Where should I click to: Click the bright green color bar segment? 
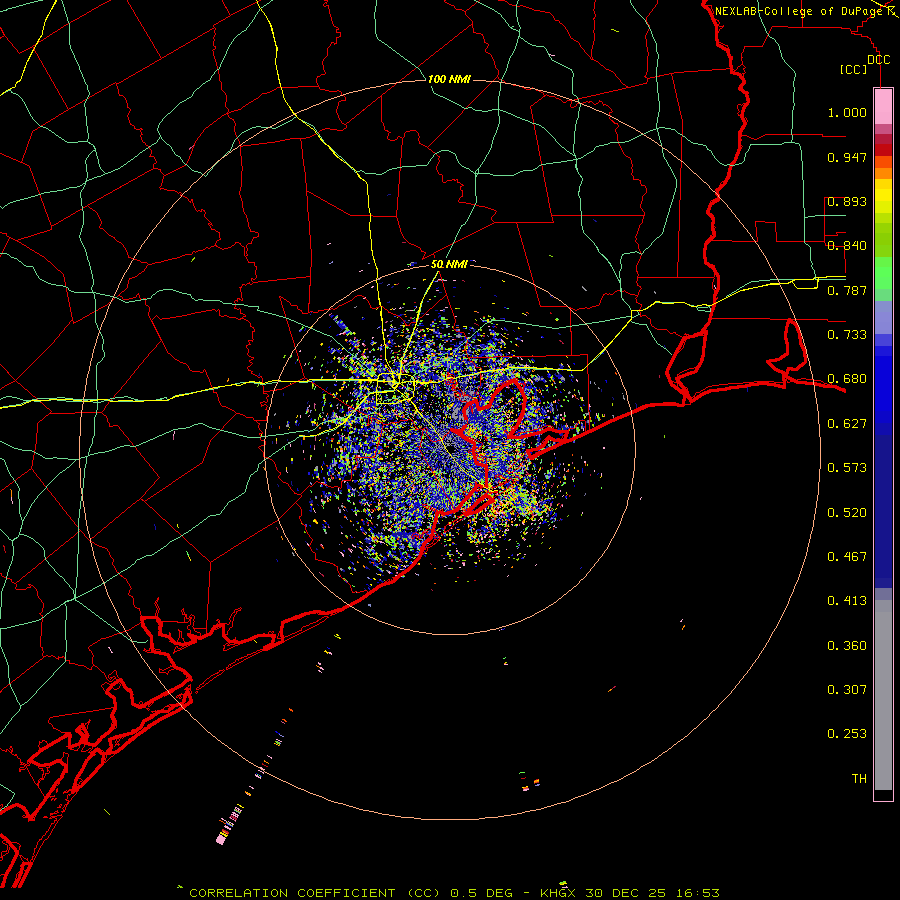click(883, 273)
